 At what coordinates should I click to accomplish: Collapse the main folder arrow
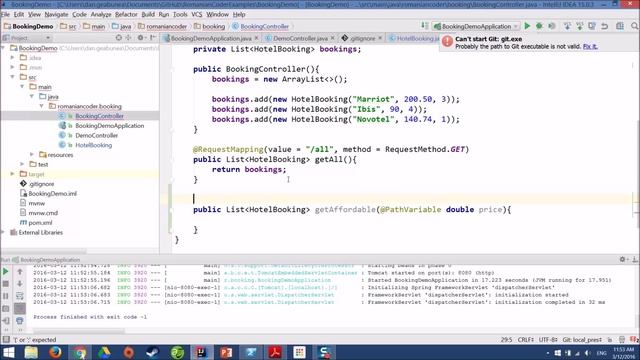coord(22,87)
